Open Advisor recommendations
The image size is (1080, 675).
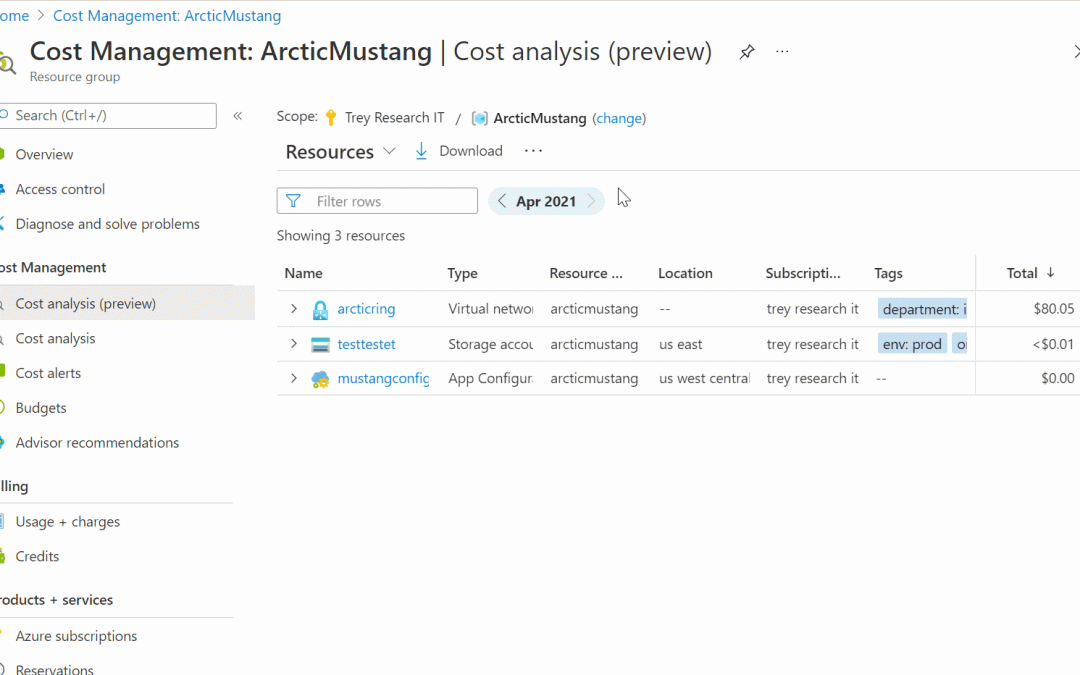click(x=97, y=442)
